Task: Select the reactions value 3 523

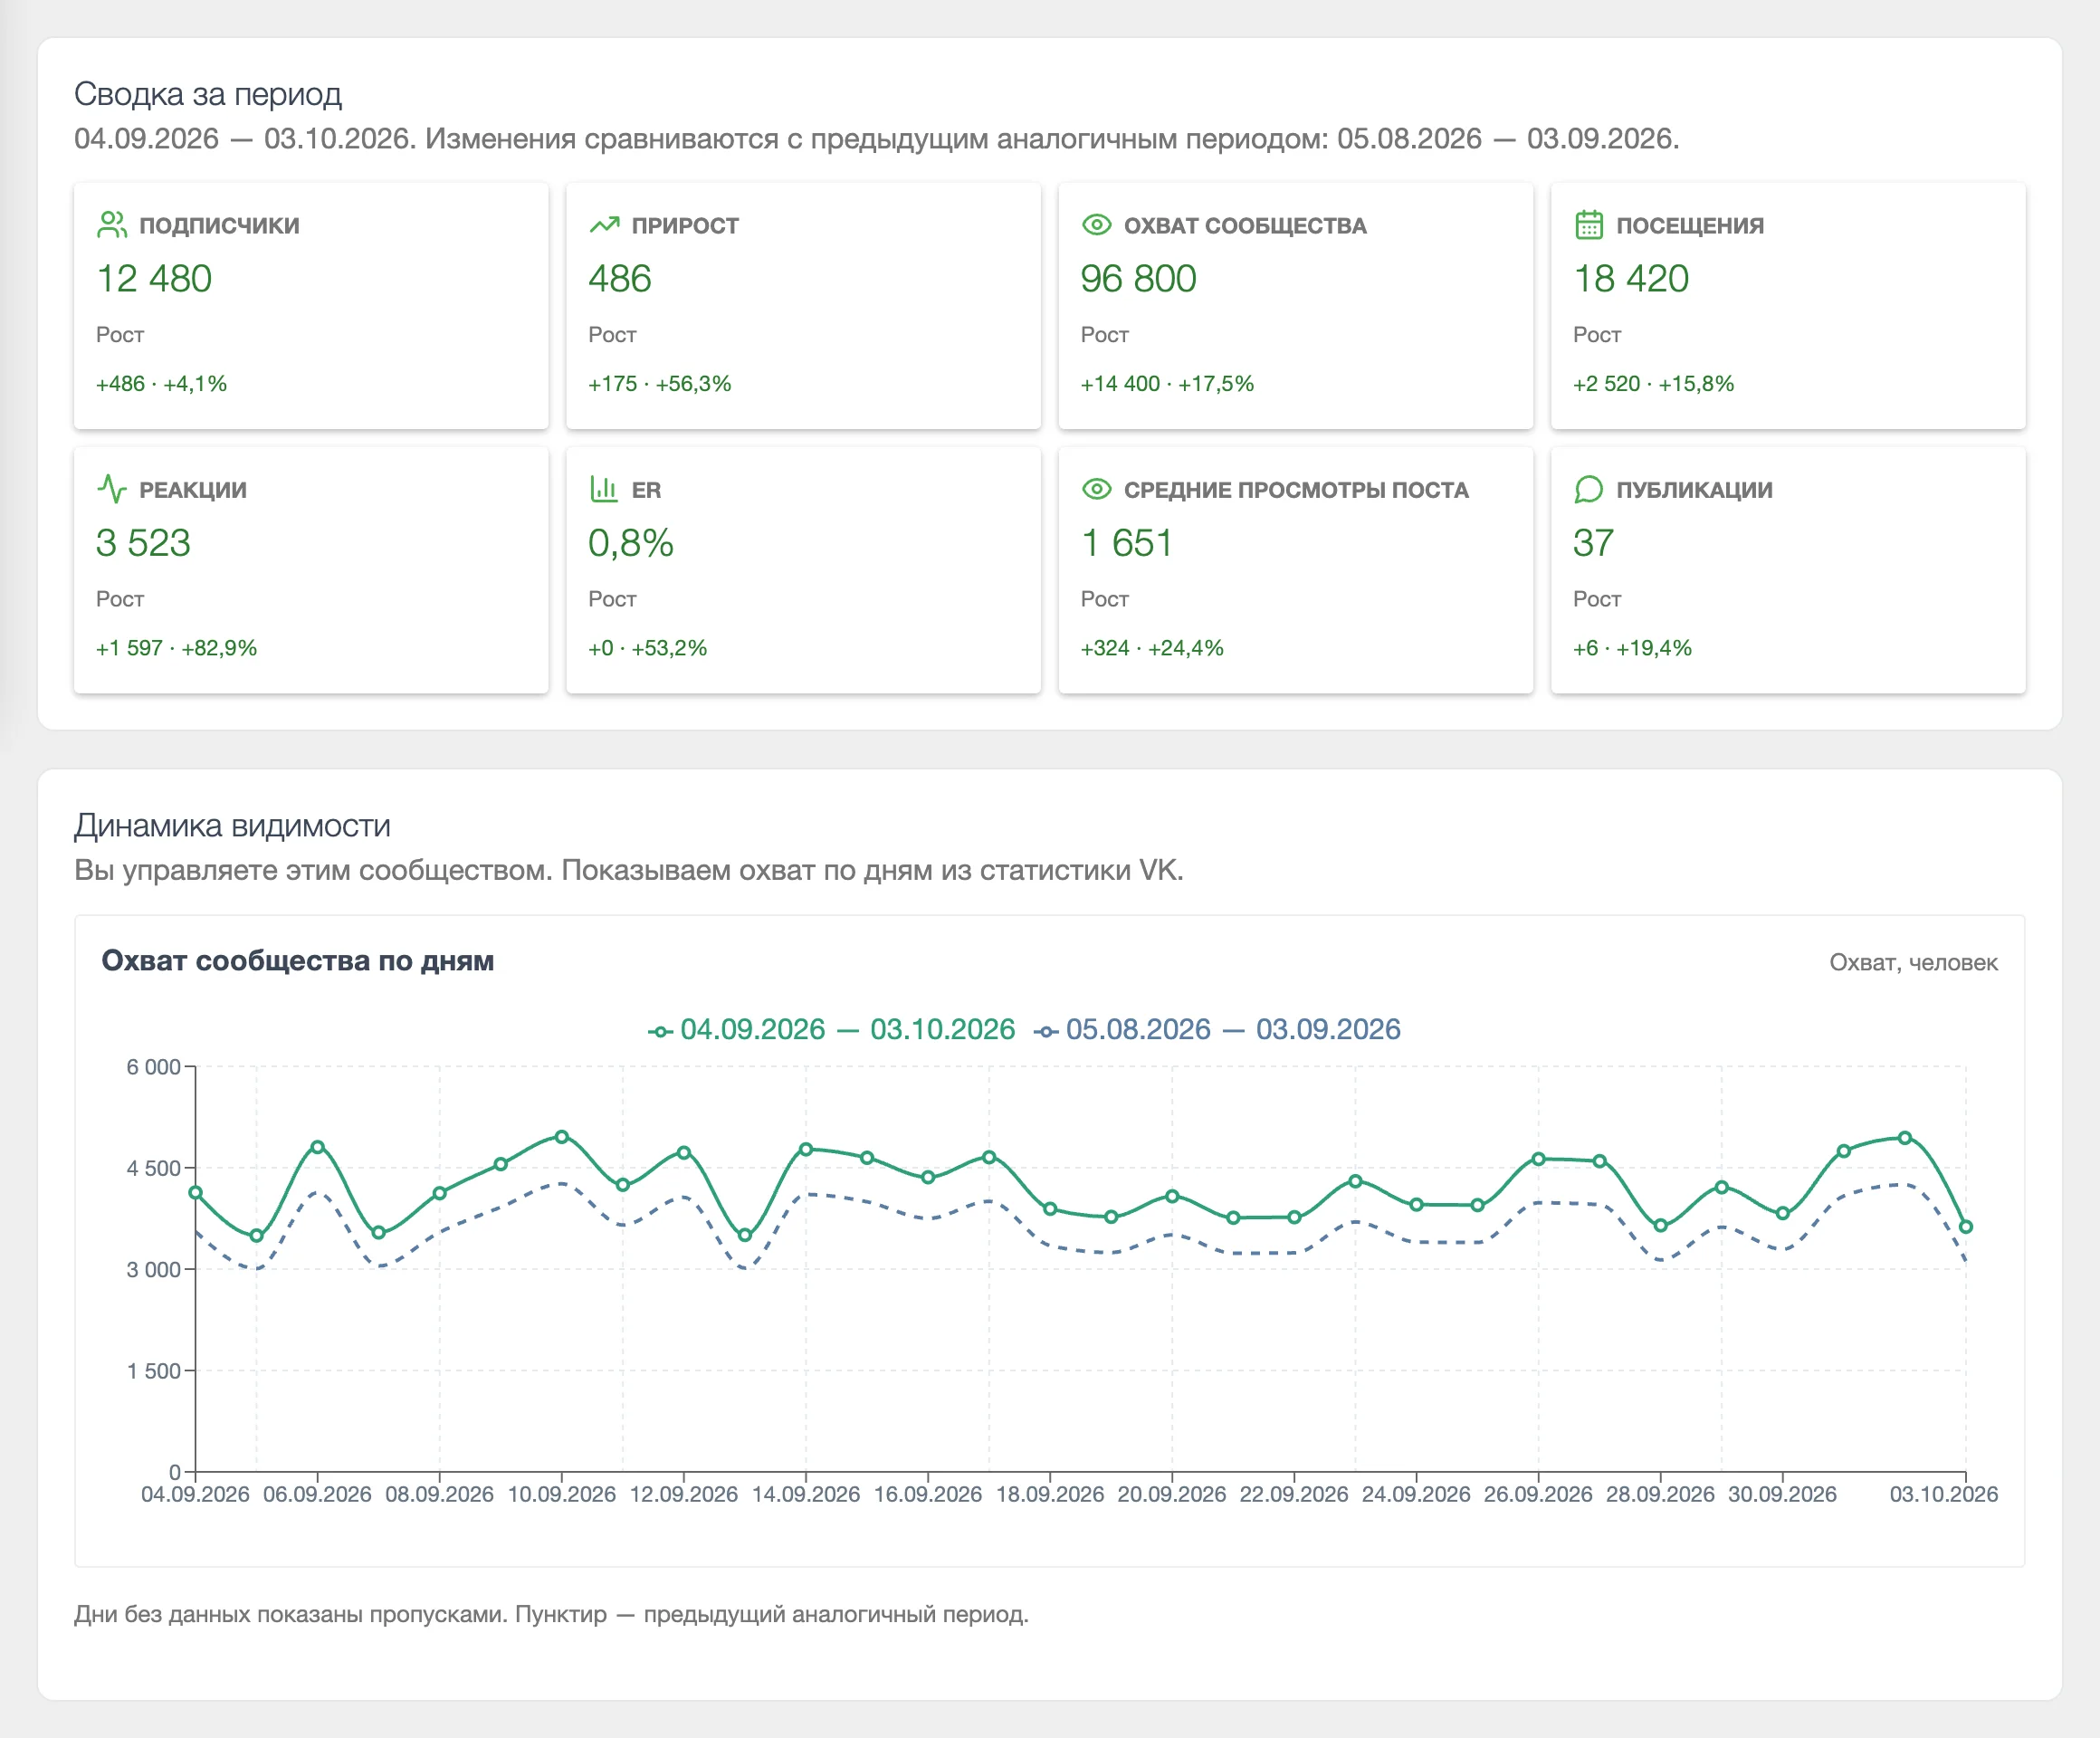Action: point(143,543)
